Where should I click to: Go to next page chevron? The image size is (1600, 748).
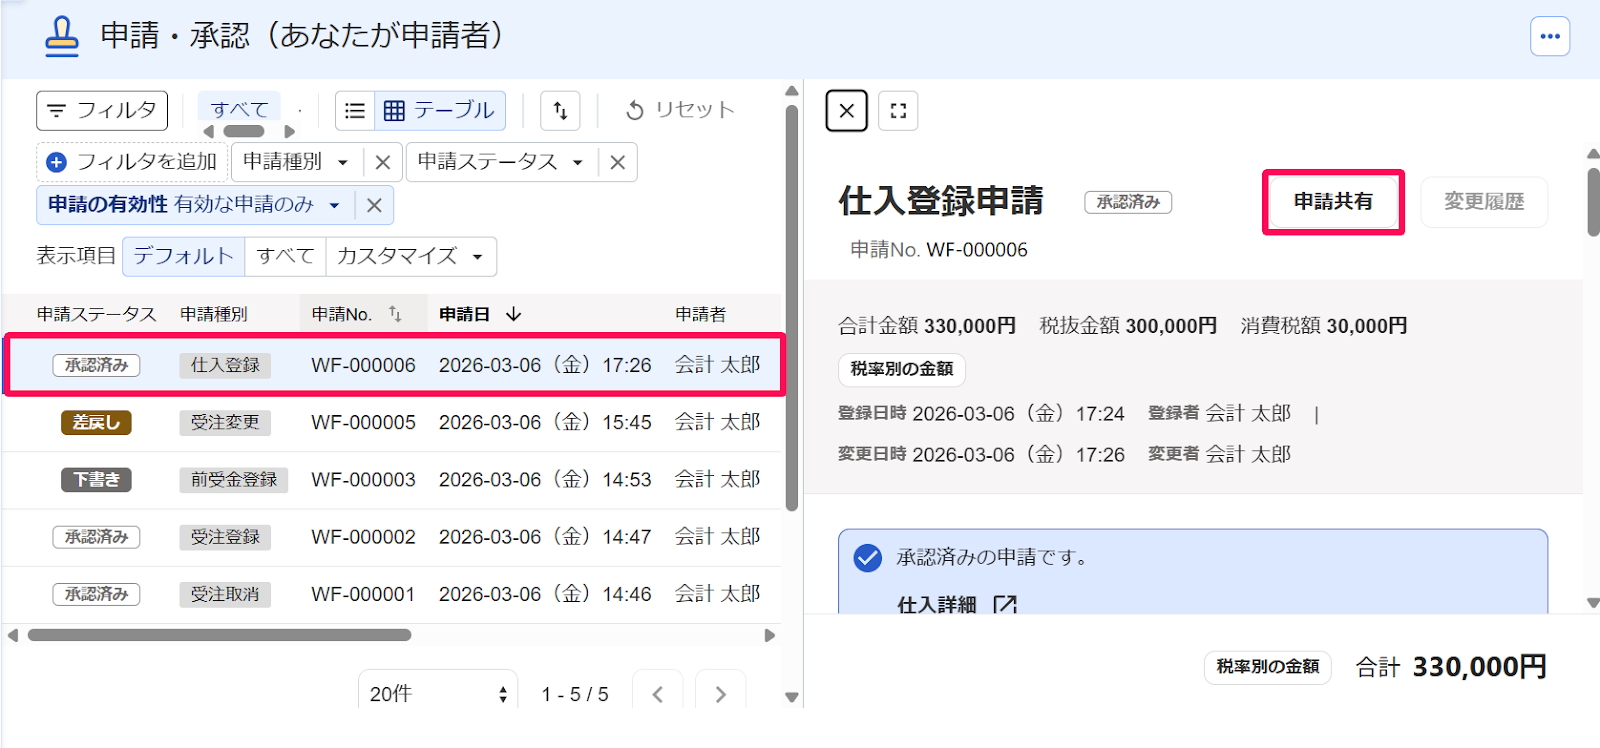720,693
